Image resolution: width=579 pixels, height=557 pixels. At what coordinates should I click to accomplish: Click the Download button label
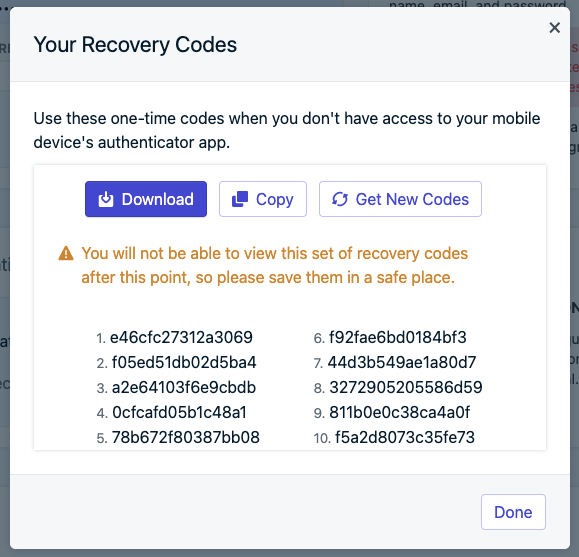coord(158,199)
